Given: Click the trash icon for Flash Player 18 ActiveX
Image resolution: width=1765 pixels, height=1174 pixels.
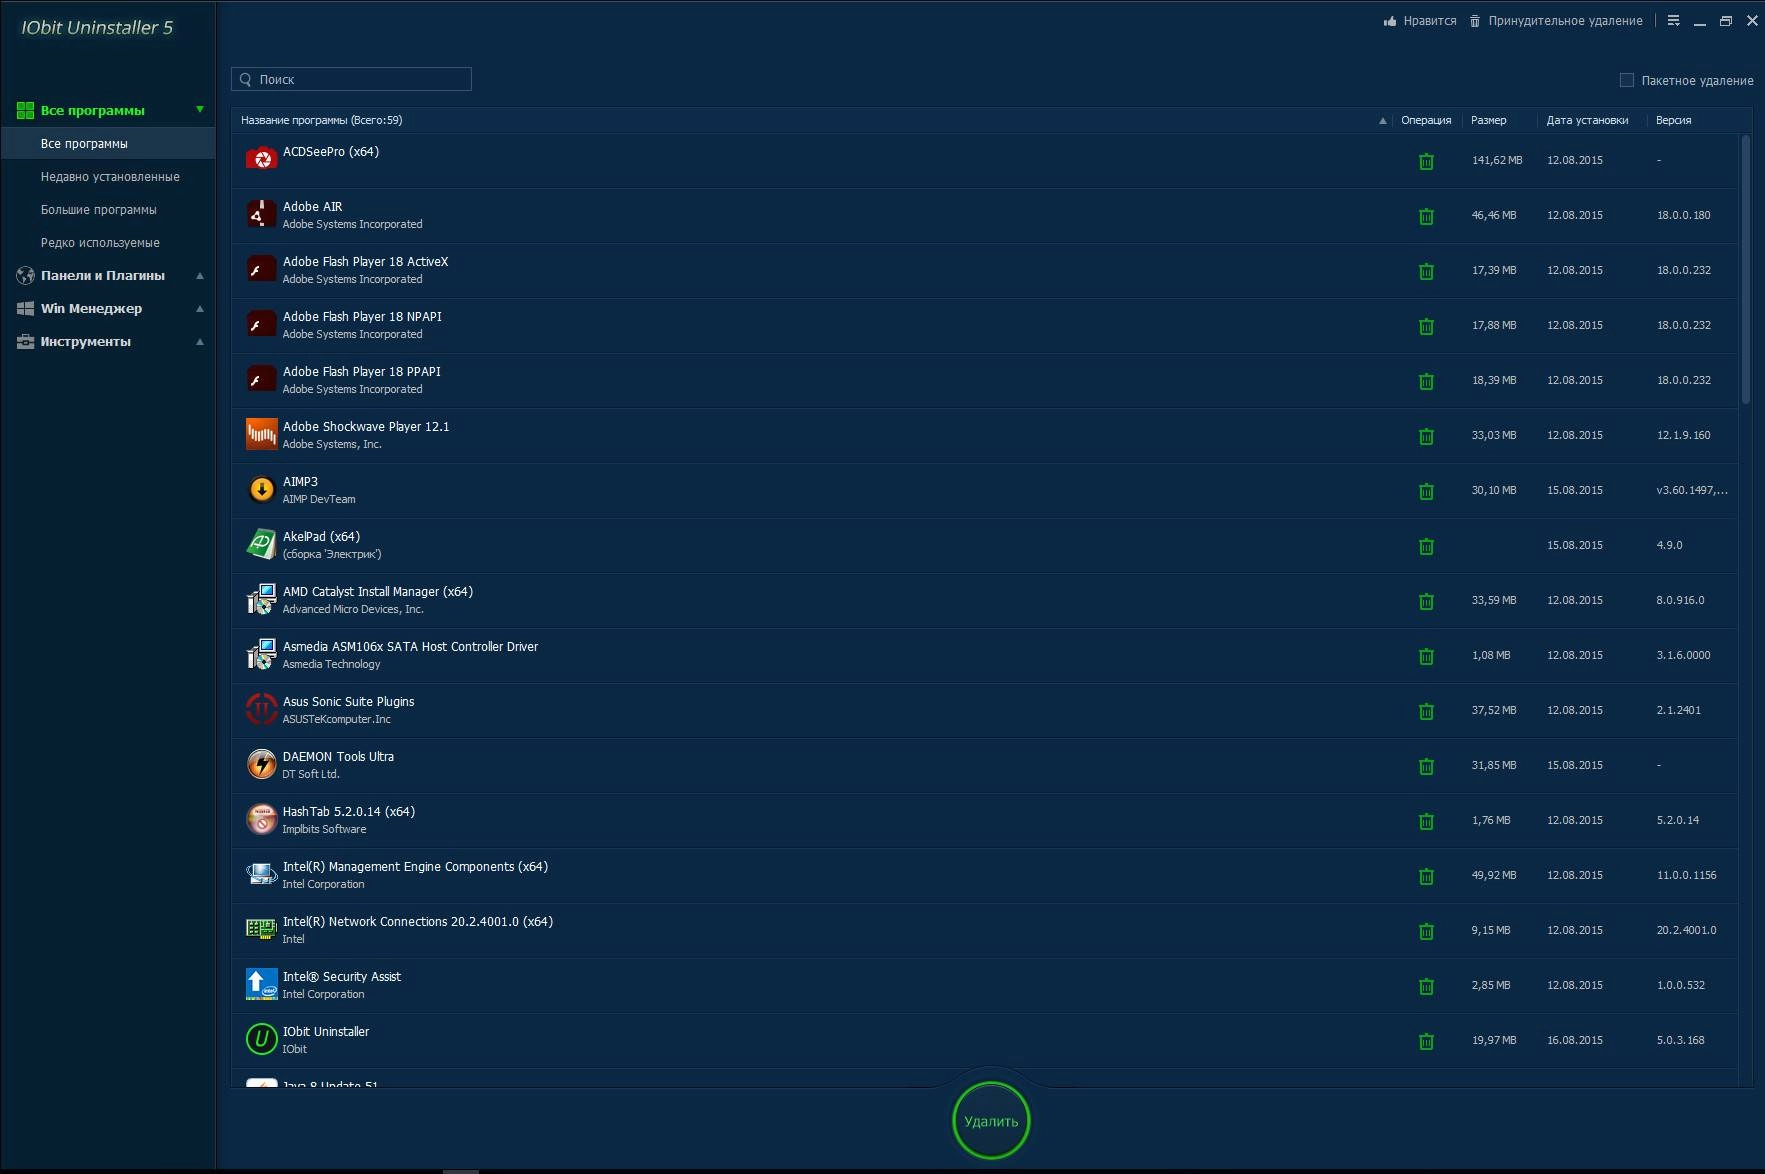Looking at the screenshot, I should pos(1426,271).
